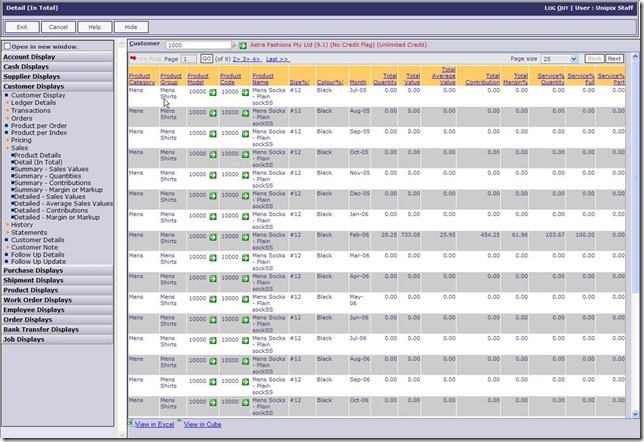Image resolution: width=644 pixels, height=442 pixels.
Task: Open the View in Cube link
Action: [x=202, y=425]
